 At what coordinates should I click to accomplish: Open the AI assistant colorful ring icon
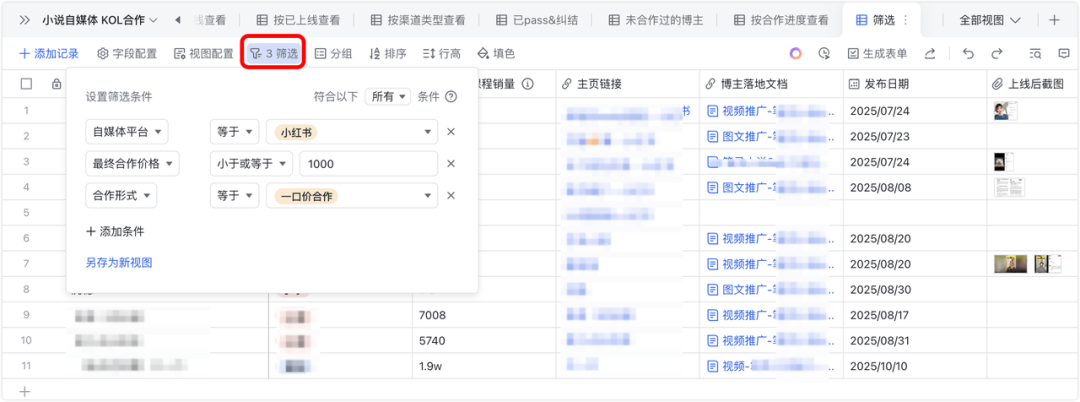pos(796,53)
